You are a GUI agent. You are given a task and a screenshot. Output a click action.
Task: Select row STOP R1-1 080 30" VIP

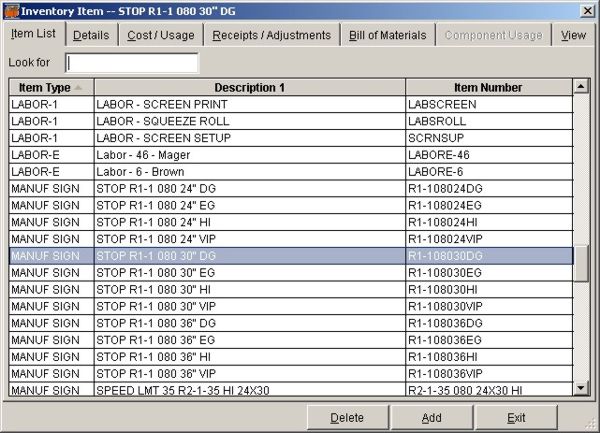[x=291, y=306]
